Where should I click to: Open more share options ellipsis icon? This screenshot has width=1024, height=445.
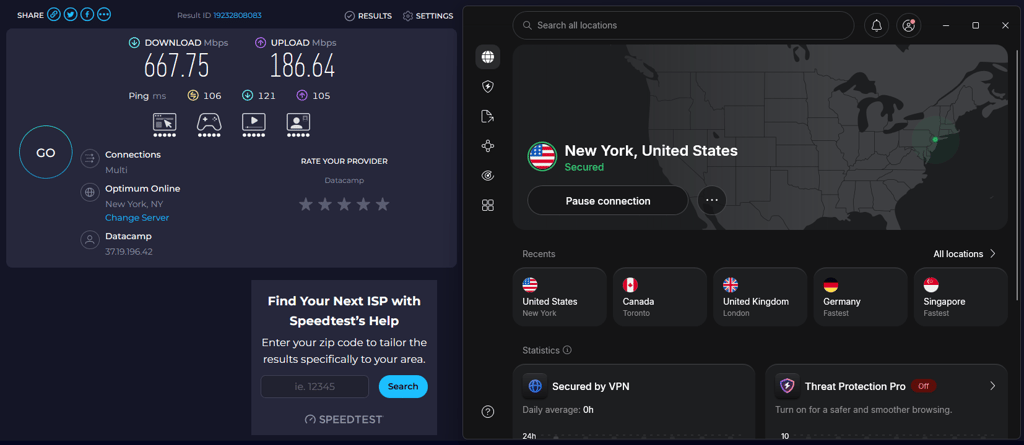[104, 15]
